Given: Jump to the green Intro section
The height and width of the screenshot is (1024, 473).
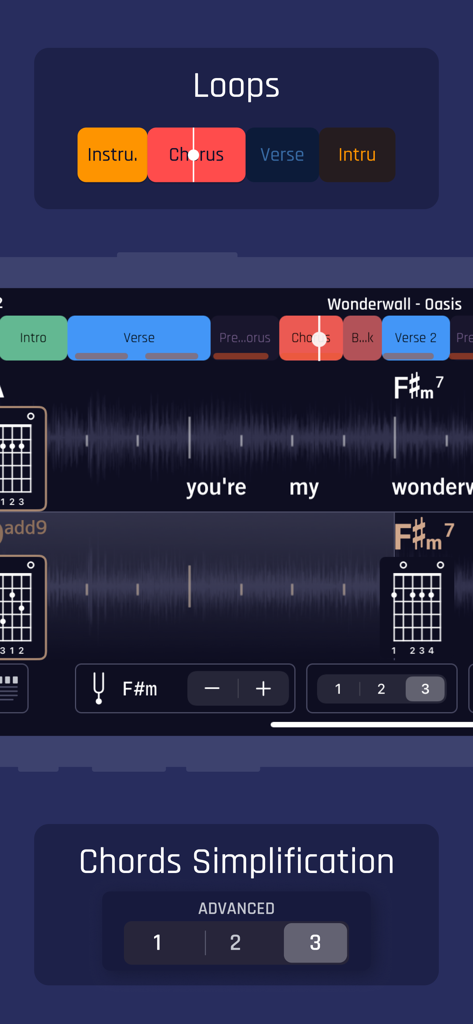Looking at the screenshot, I should 33,338.
